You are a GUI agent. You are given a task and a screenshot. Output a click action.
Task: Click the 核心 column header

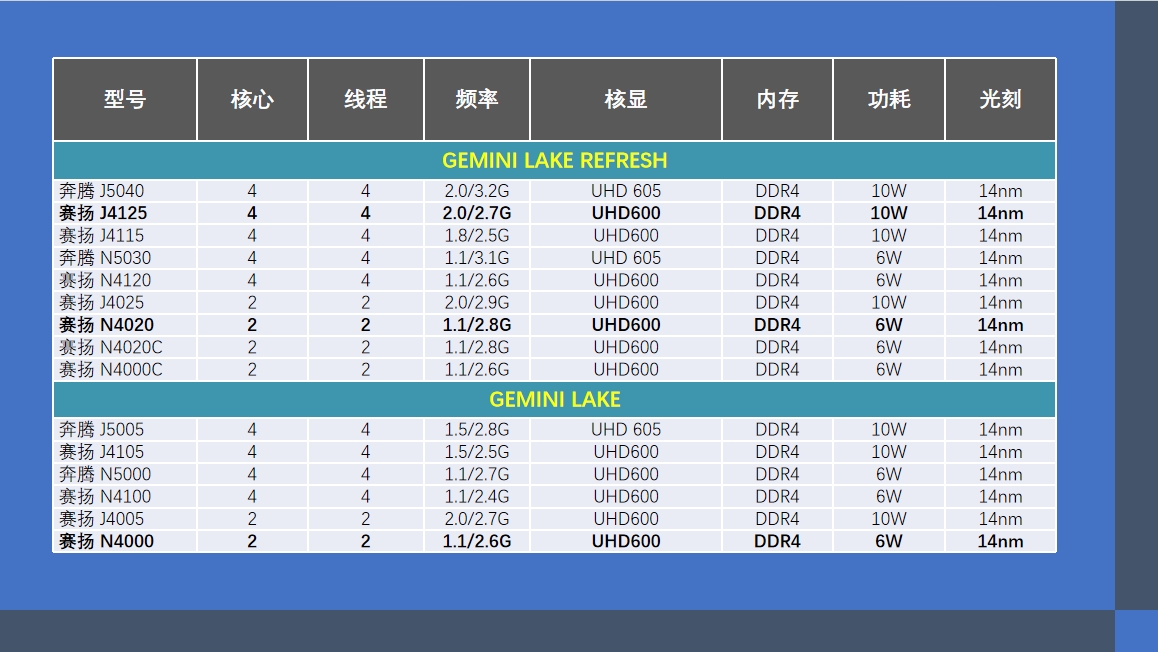(252, 99)
